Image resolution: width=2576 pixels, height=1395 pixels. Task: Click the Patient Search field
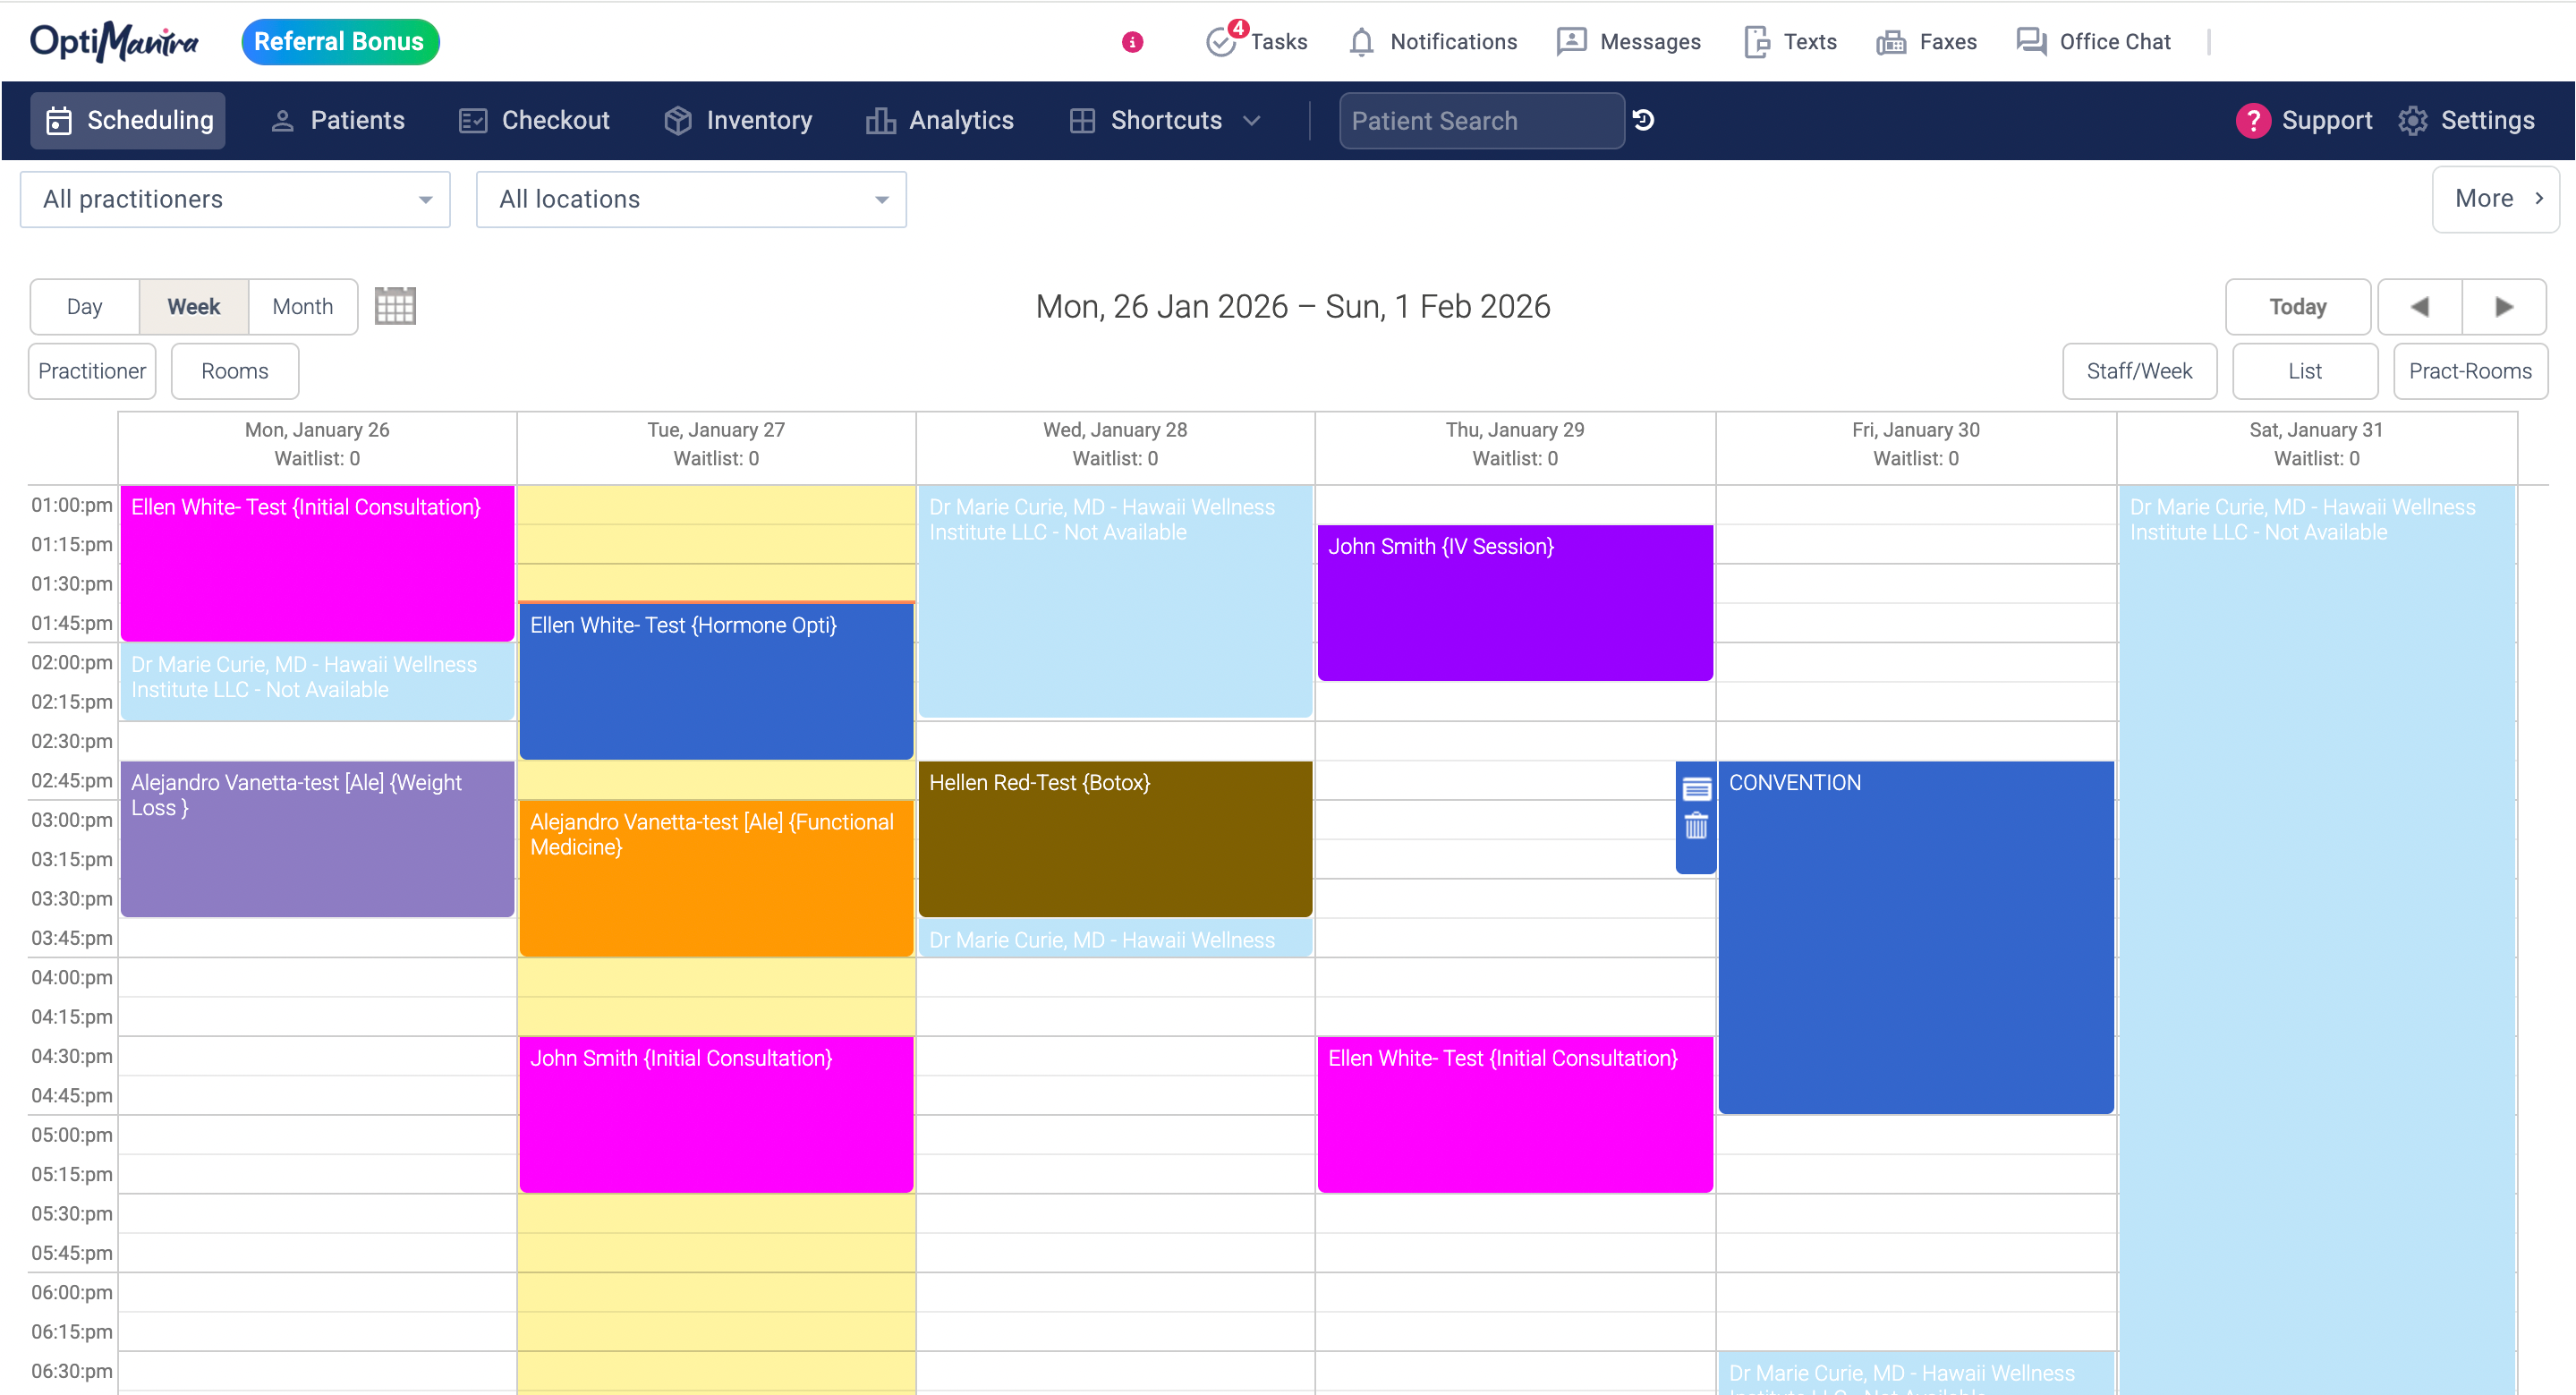click(x=1480, y=120)
